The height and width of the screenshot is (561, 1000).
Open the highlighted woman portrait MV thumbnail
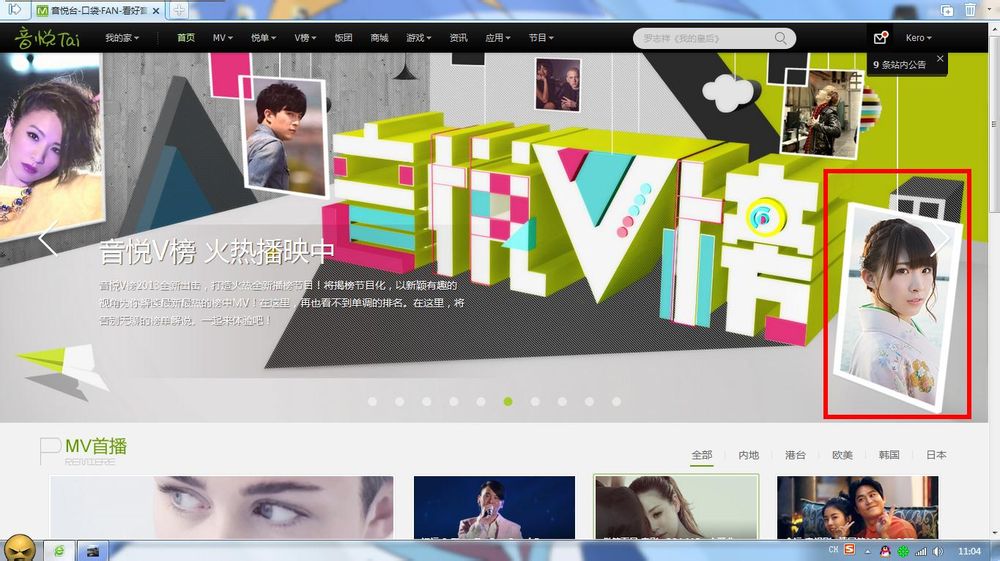[676, 508]
